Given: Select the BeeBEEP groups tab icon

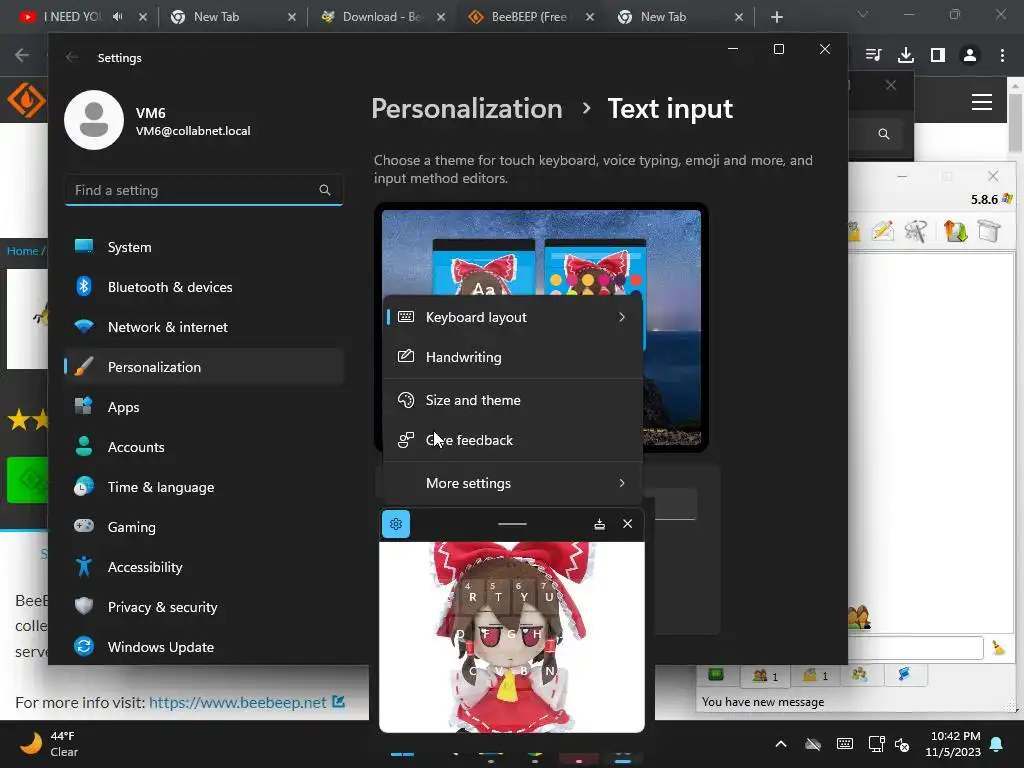Looking at the screenshot, I should [860, 675].
